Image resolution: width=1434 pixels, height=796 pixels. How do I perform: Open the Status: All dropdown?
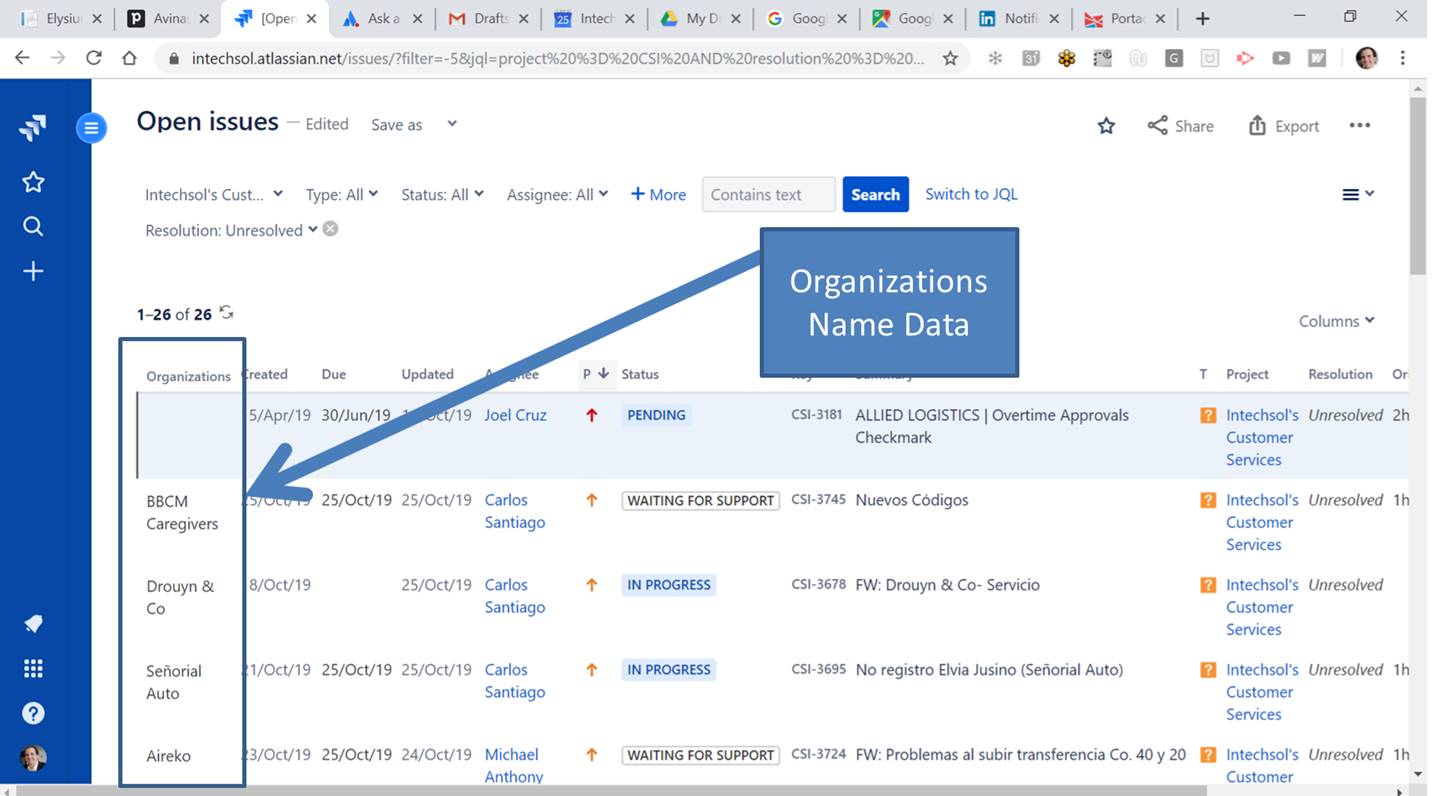(442, 194)
